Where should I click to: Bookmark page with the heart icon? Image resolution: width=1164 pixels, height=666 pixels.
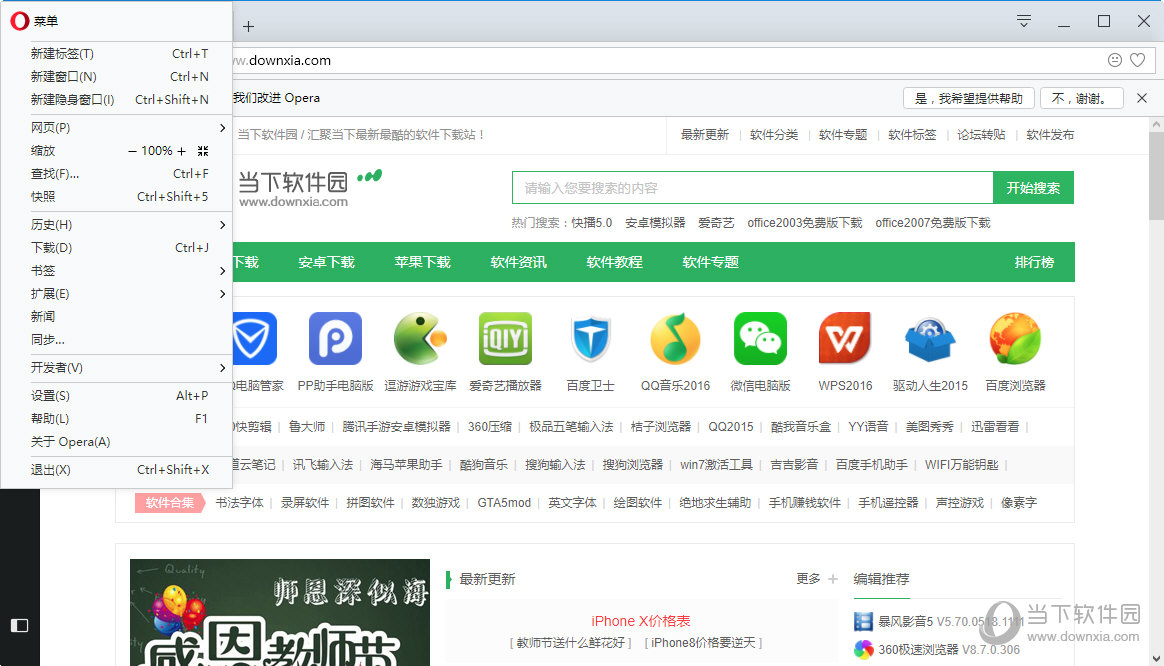(x=1137, y=60)
